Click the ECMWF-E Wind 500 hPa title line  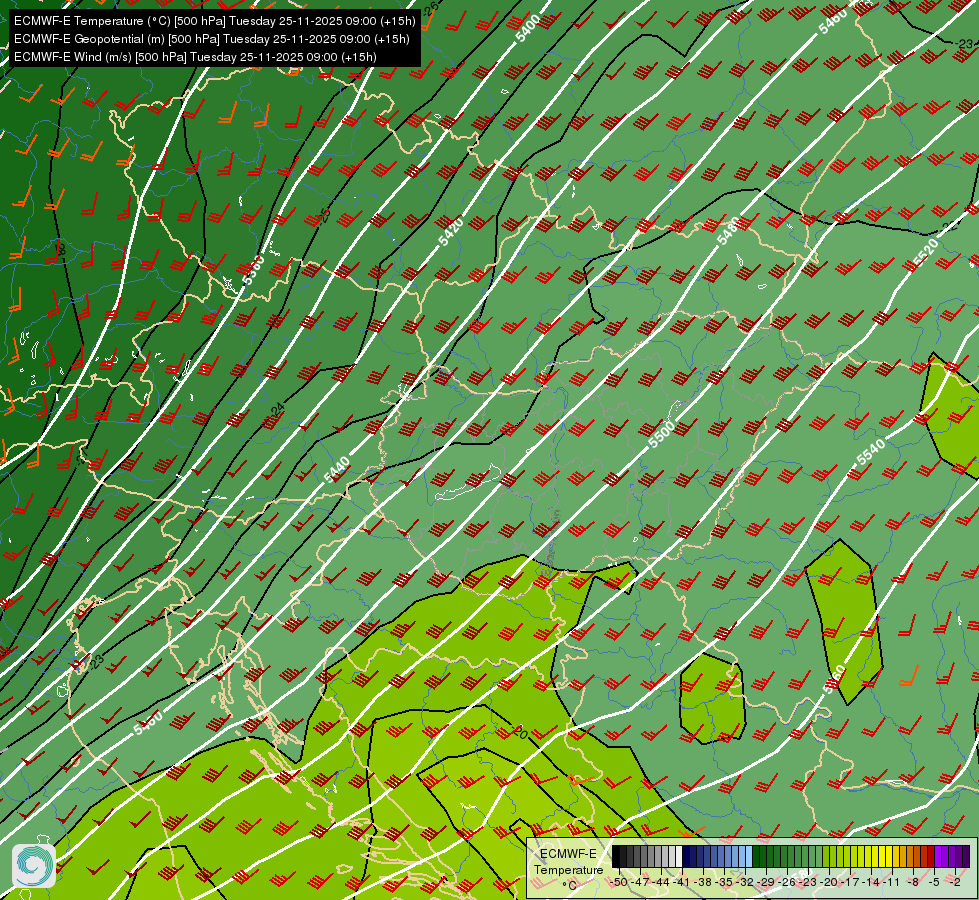(x=195, y=57)
